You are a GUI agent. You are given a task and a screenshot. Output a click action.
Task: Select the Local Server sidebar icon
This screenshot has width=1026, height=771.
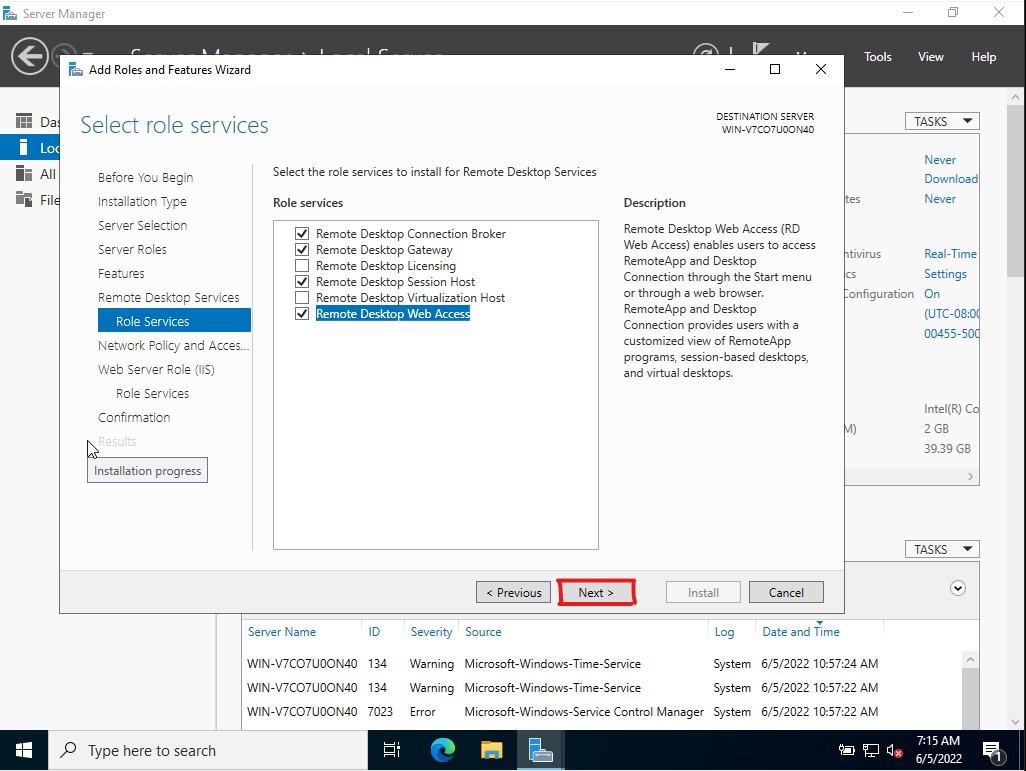(x=24, y=147)
